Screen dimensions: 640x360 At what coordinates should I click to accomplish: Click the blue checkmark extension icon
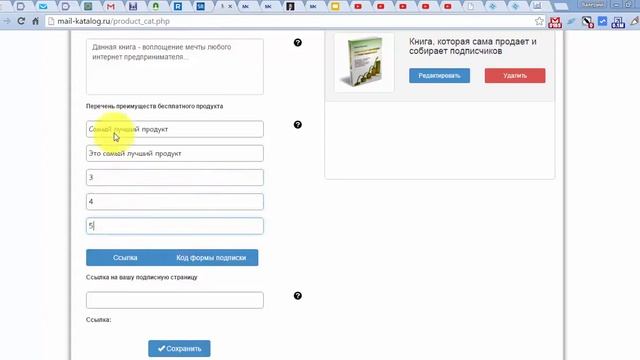602,21
